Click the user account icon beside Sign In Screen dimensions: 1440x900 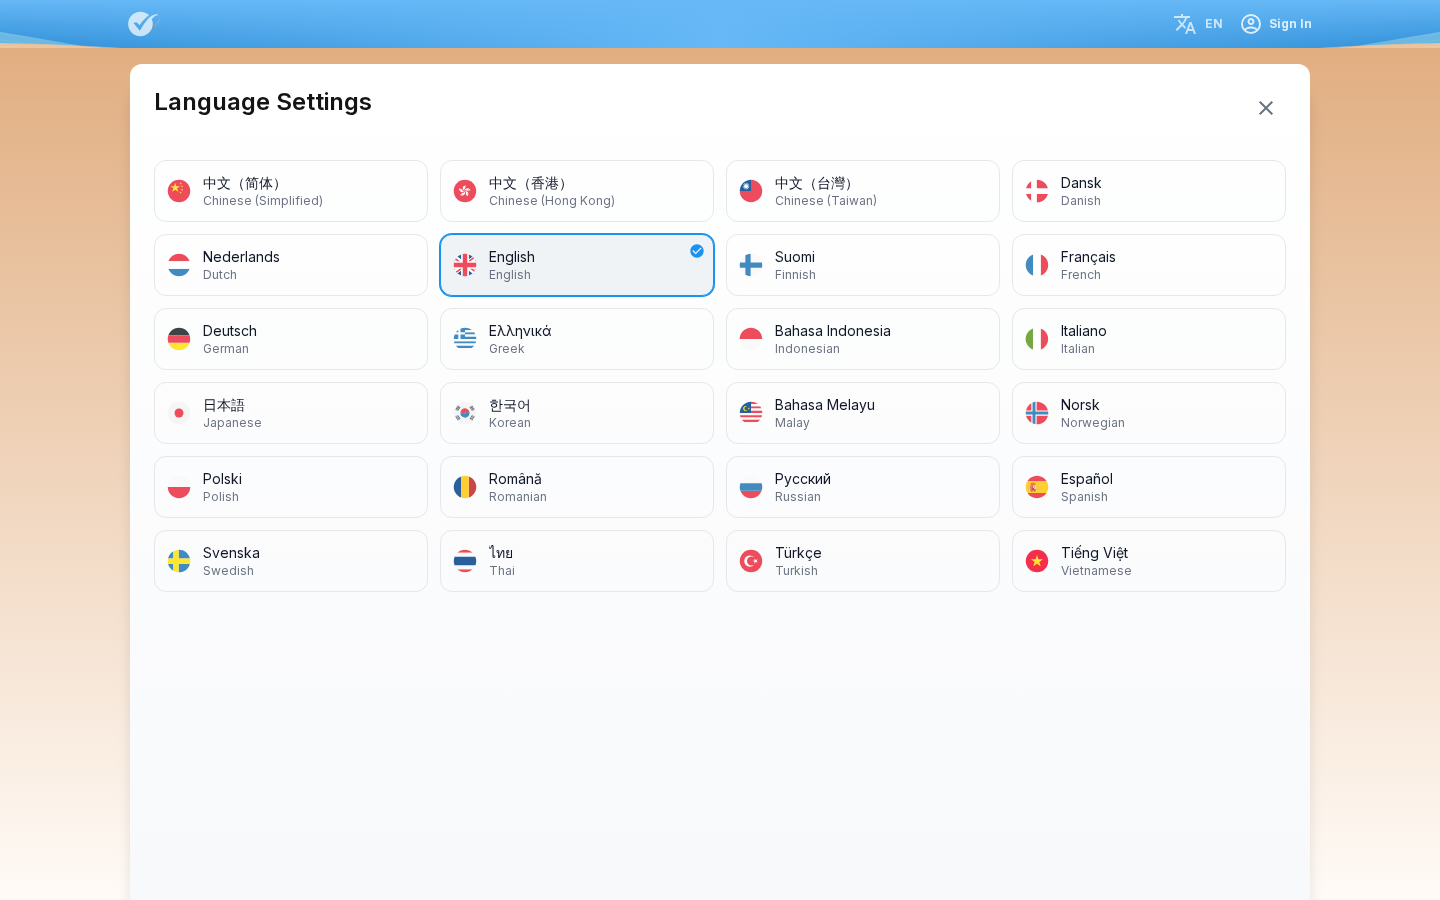tap(1251, 24)
